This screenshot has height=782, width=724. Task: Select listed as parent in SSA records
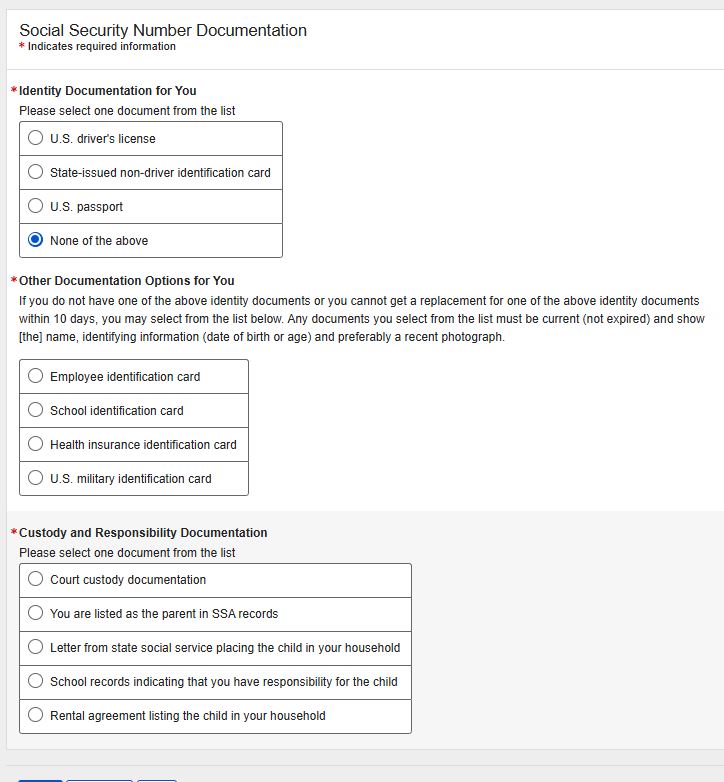point(36,614)
